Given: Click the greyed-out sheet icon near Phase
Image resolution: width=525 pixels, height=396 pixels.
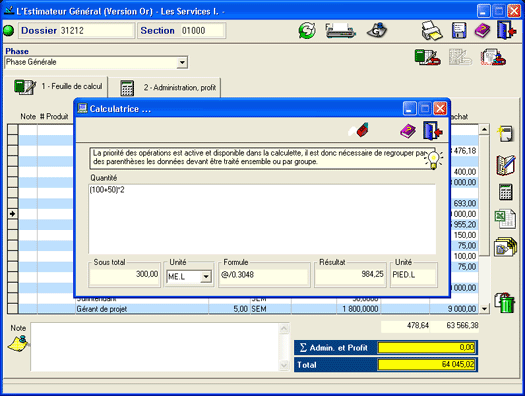Looking at the screenshot, I should (460, 57).
